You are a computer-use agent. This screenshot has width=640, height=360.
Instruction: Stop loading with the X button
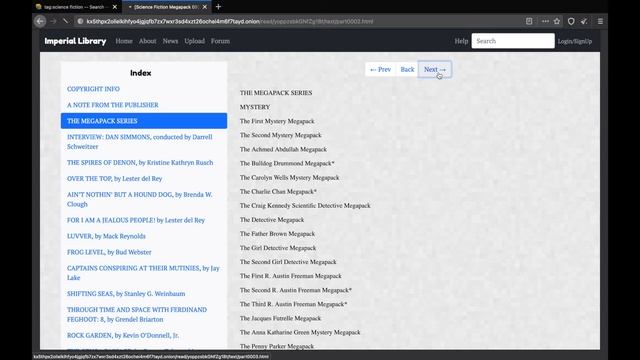65,21
